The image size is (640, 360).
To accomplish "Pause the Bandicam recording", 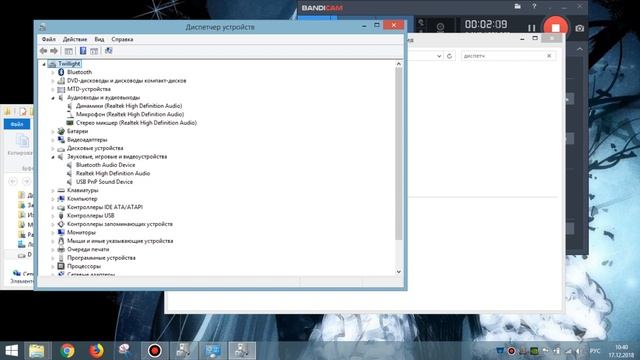I will point(531,28).
